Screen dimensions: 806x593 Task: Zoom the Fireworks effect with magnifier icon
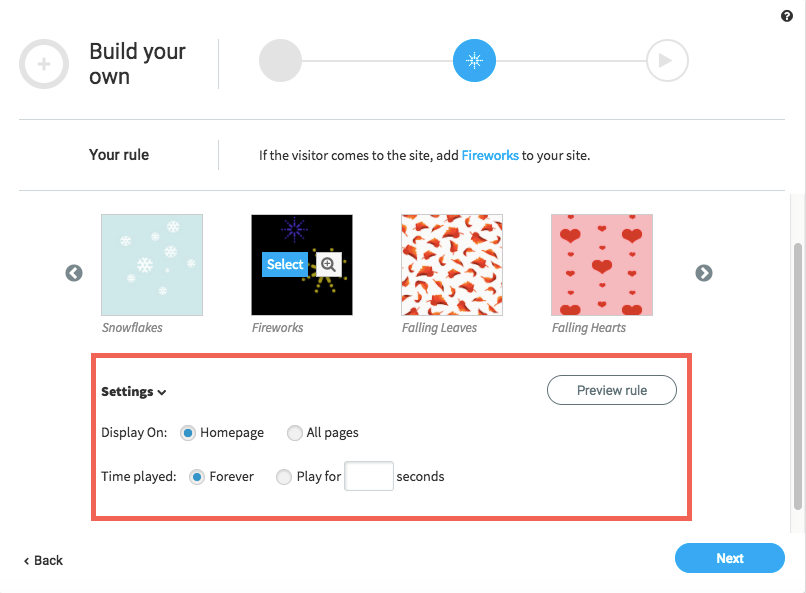coord(328,264)
